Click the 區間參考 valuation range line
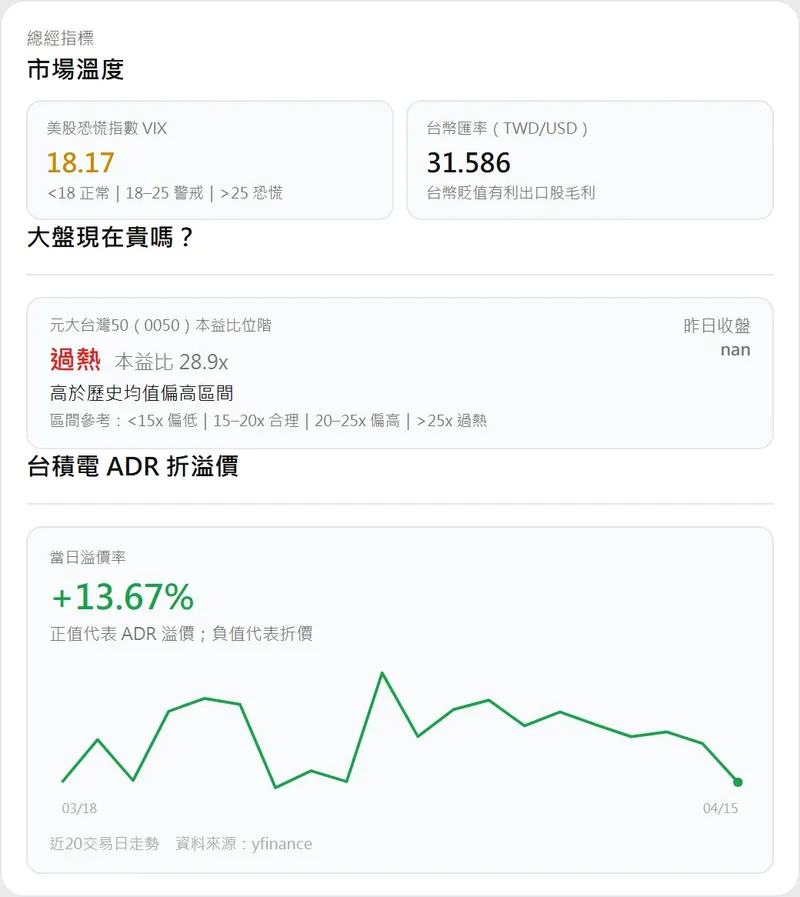The width and height of the screenshot is (800, 897). (x=268, y=421)
